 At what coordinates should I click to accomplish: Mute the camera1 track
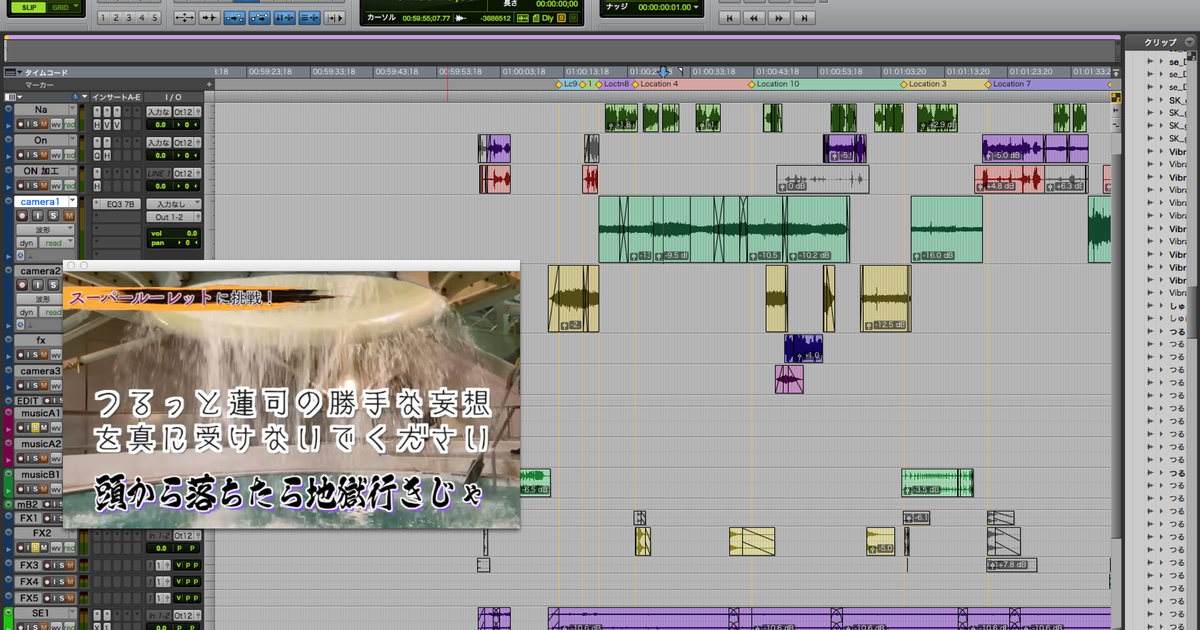[x=70, y=216]
